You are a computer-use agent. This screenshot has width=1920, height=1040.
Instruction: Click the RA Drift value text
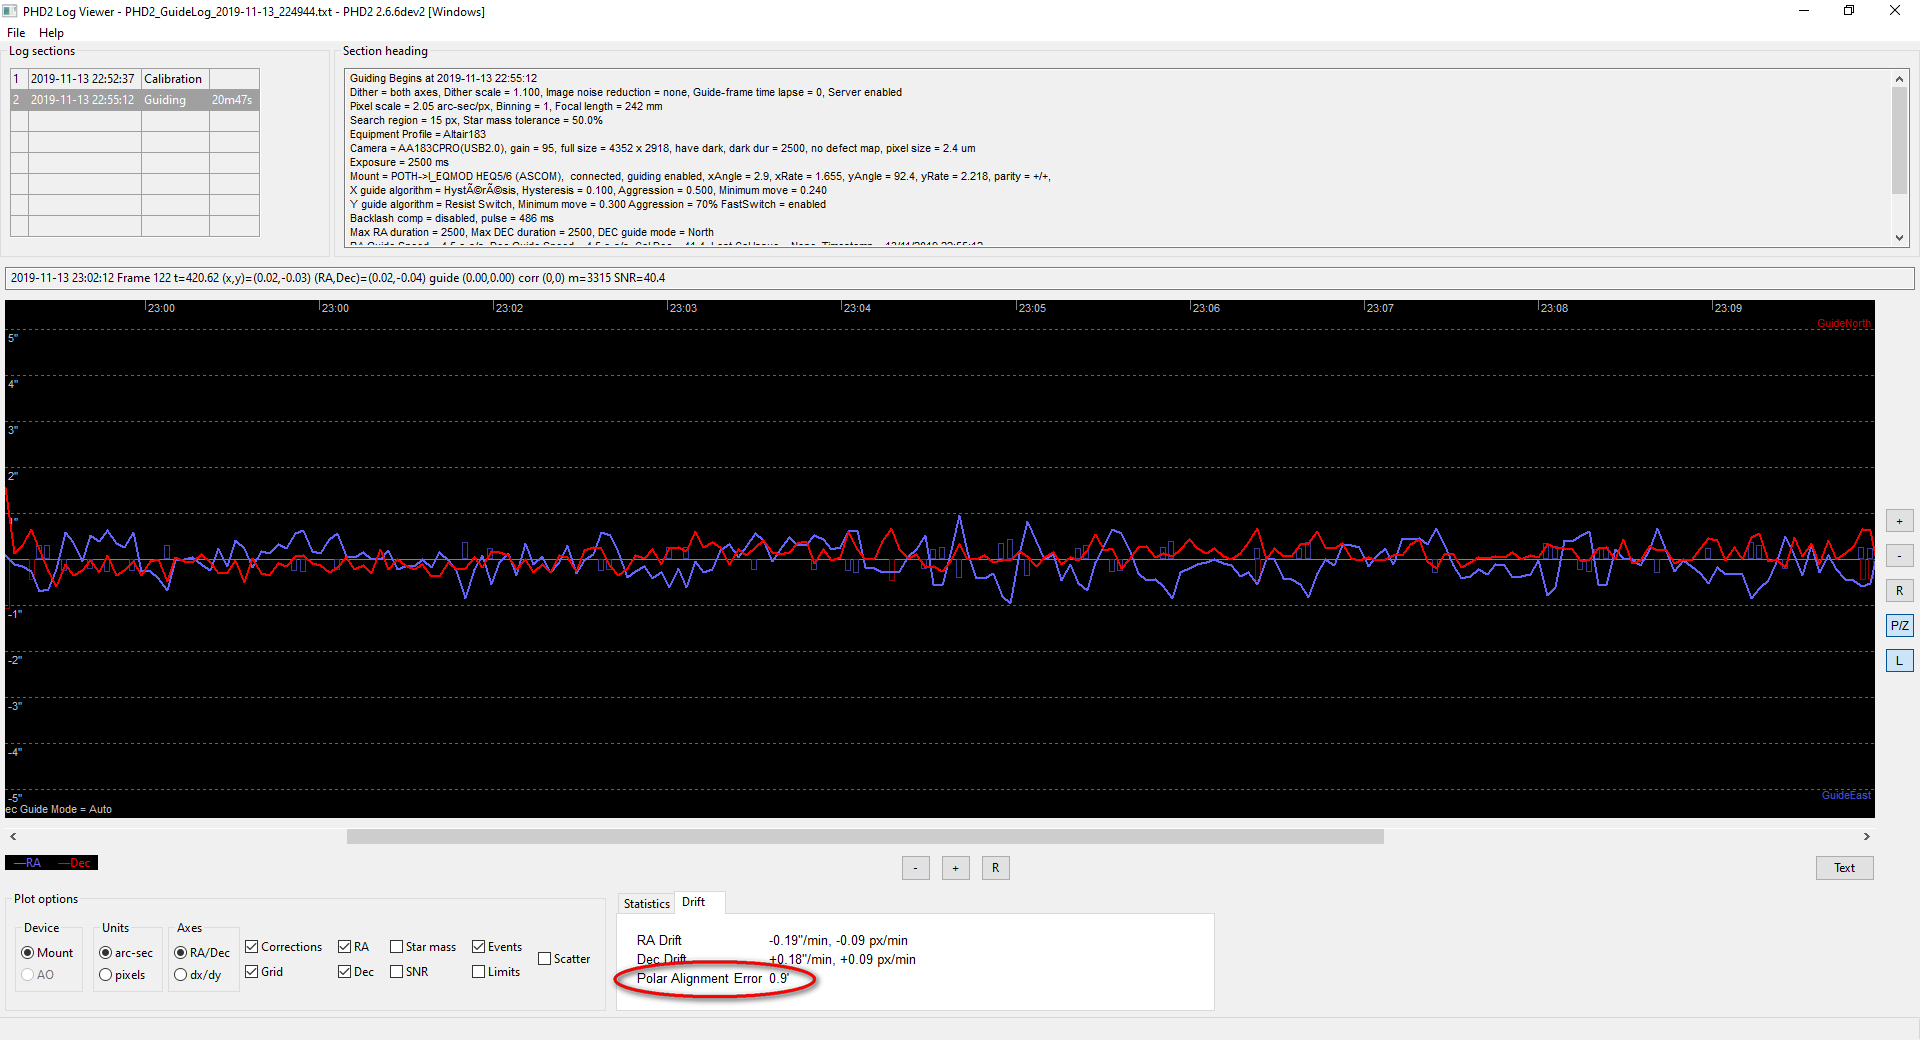(x=838, y=941)
